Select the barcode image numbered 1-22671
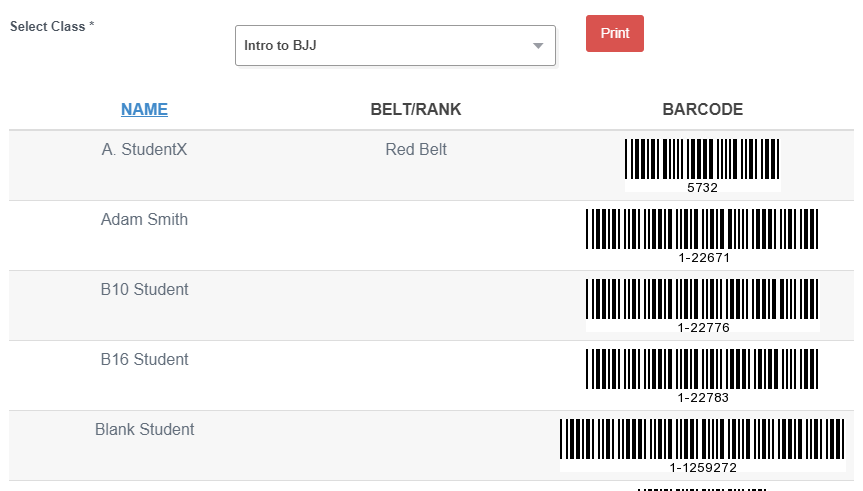This screenshot has width=863, height=491. tap(702, 236)
